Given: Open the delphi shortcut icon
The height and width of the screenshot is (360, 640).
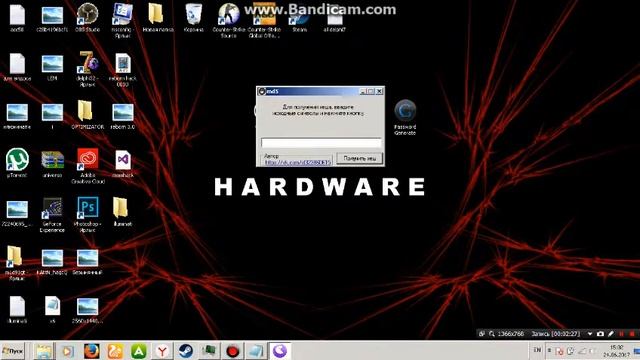Looking at the screenshot, I should click(x=87, y=69).
